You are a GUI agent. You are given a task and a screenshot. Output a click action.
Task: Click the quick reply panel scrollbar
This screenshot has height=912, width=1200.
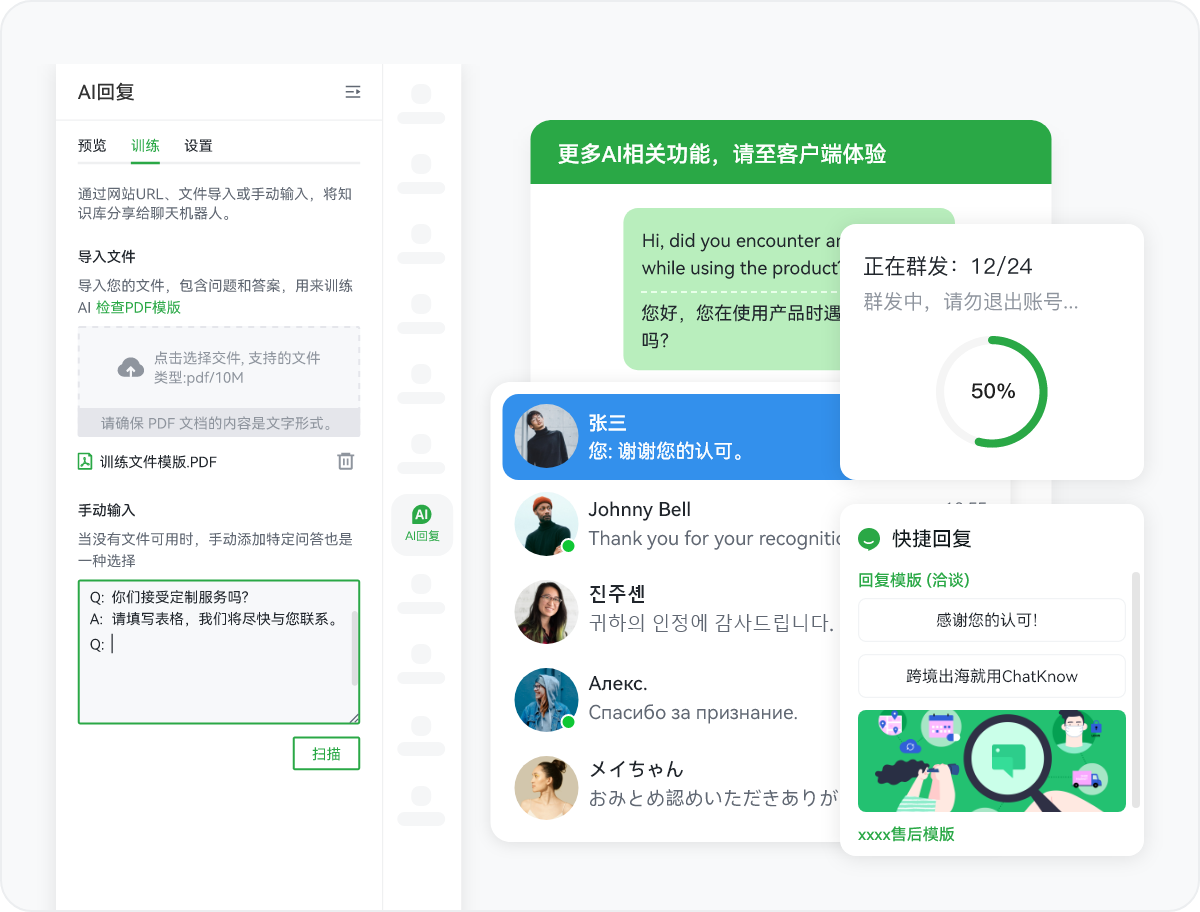click(1135, 690)
